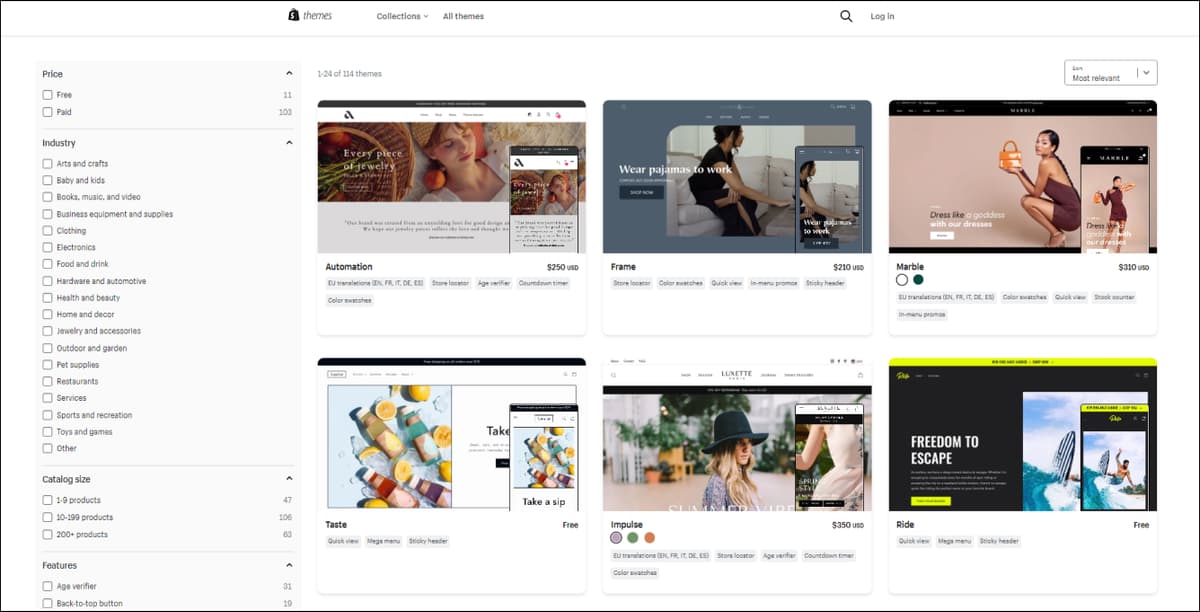Viewport: 1200px width, 612px height.
Task: Click the Shopify themes logo
Action: (x=309, y=16)
